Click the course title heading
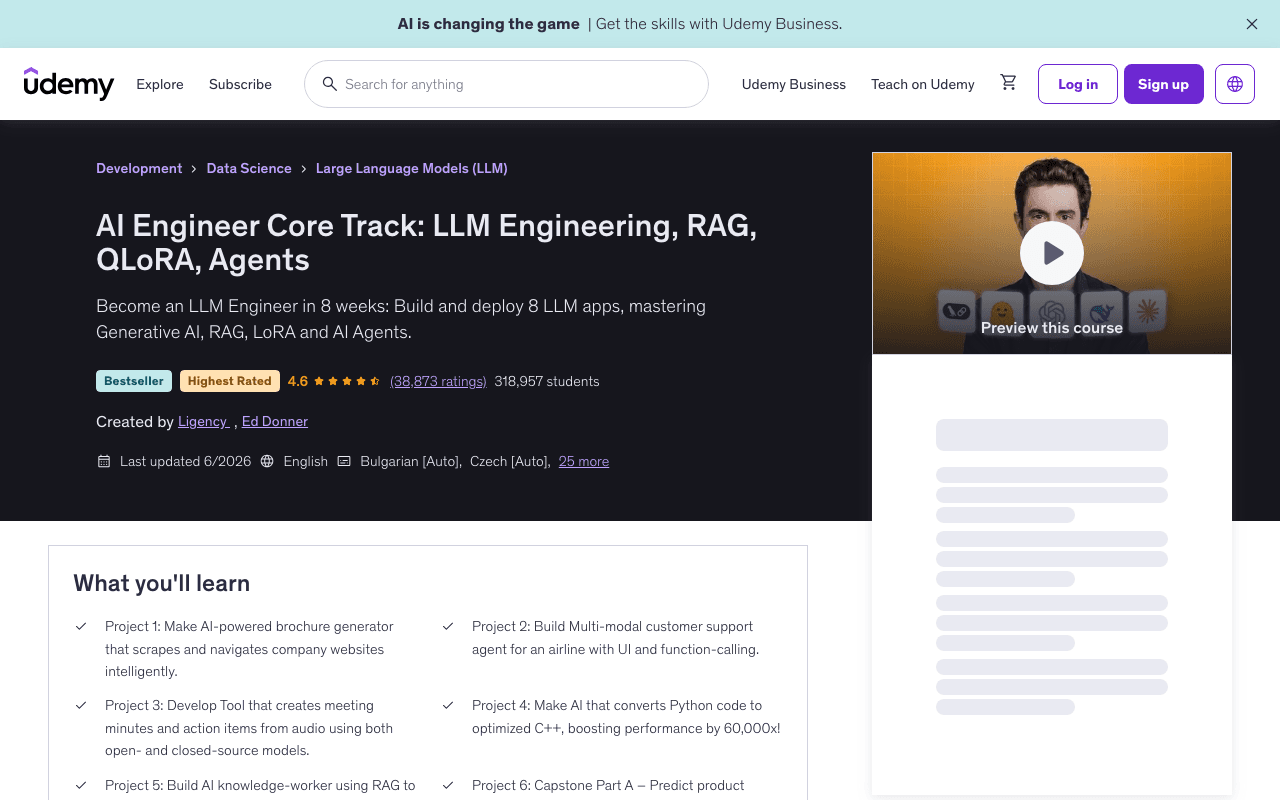 pos(427,243)
